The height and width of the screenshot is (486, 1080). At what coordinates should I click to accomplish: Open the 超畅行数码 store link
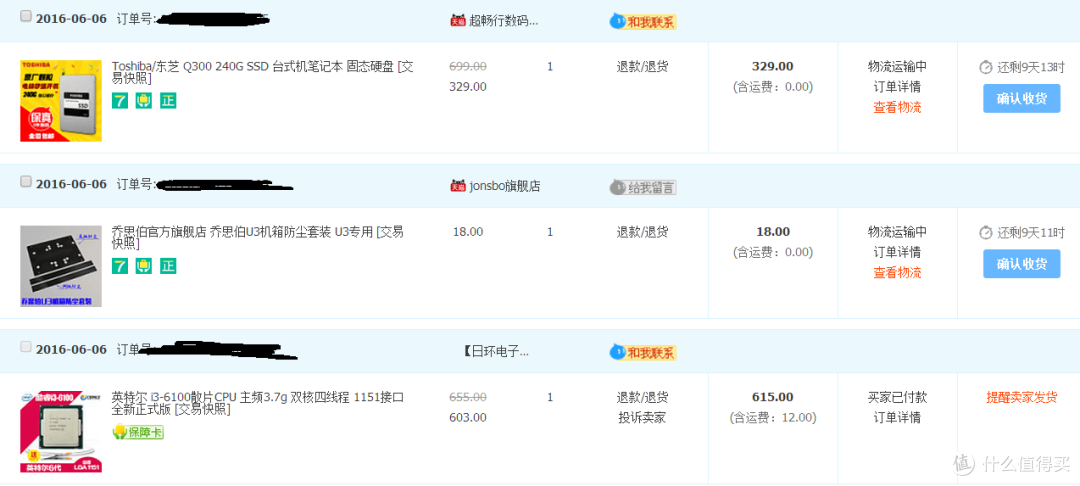[x=503, y=21]
